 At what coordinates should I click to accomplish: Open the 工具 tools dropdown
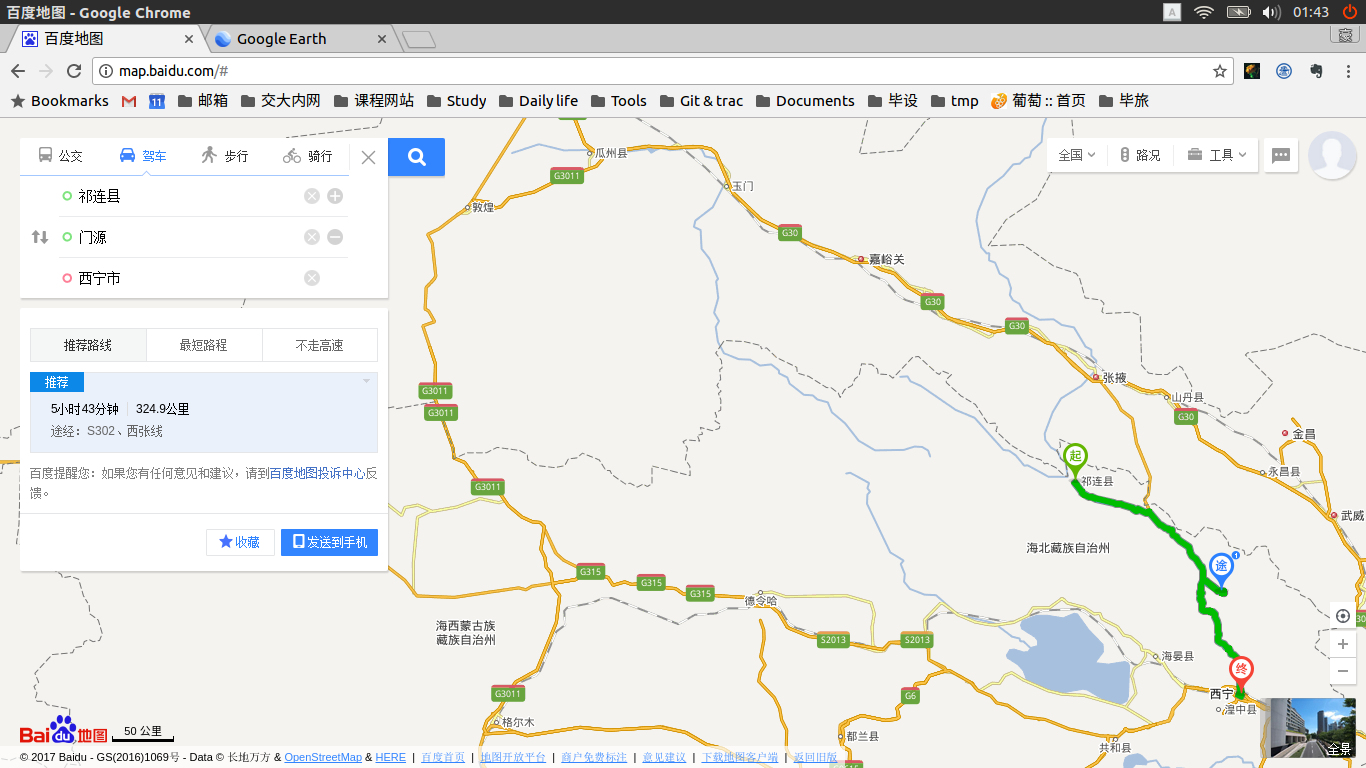(1217, 155)
